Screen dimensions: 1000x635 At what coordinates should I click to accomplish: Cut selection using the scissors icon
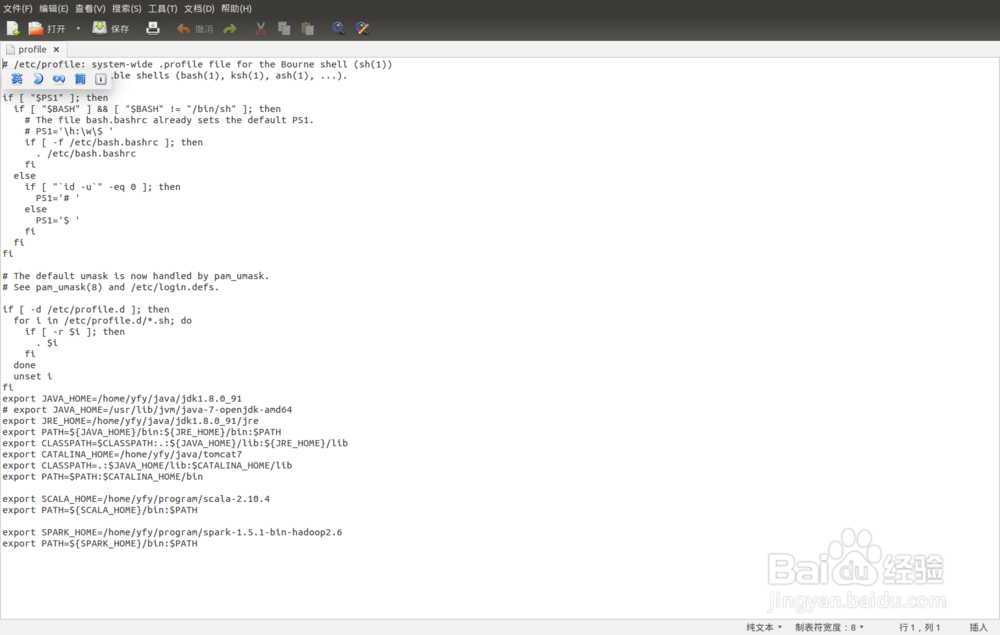click(260, 29)
